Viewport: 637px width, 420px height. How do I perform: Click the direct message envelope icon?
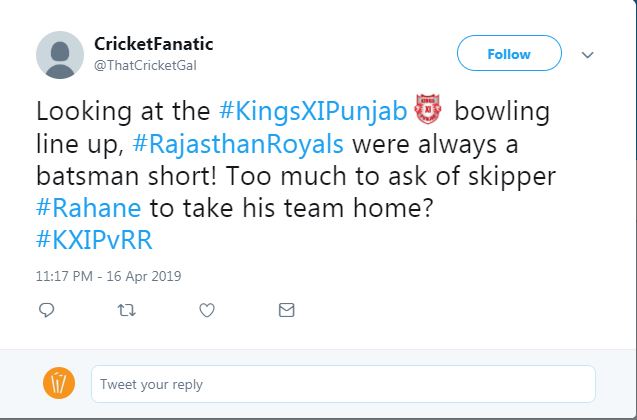(287, 311)
